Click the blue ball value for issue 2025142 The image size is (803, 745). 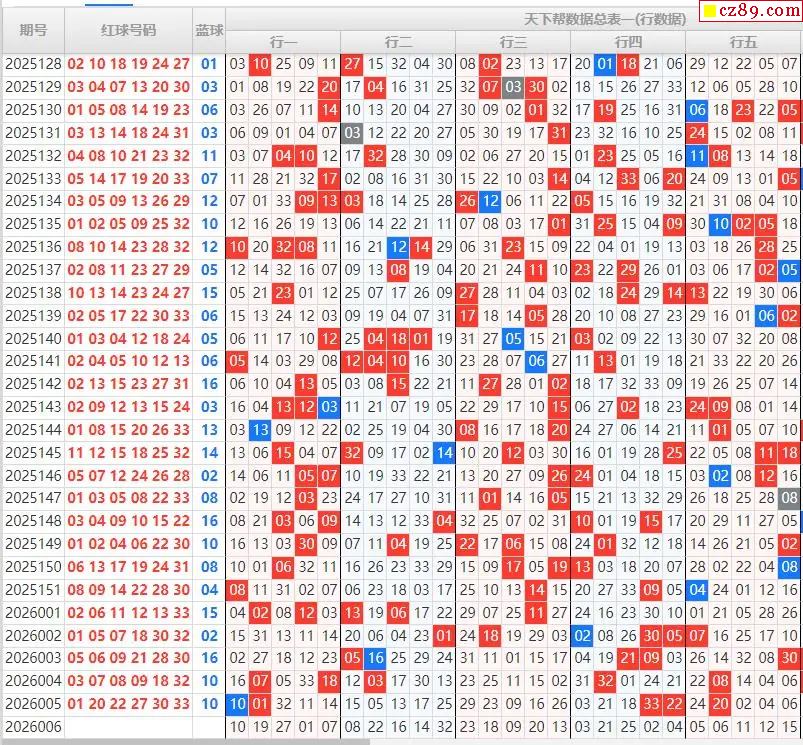209,384
